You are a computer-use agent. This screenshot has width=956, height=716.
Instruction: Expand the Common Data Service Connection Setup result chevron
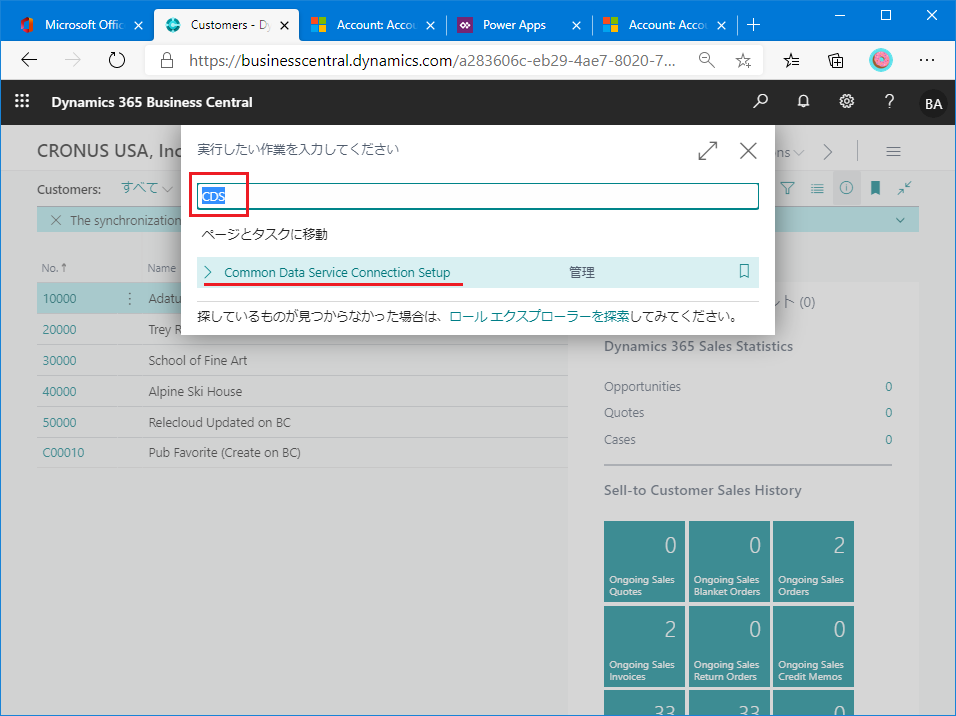(208, 272)
